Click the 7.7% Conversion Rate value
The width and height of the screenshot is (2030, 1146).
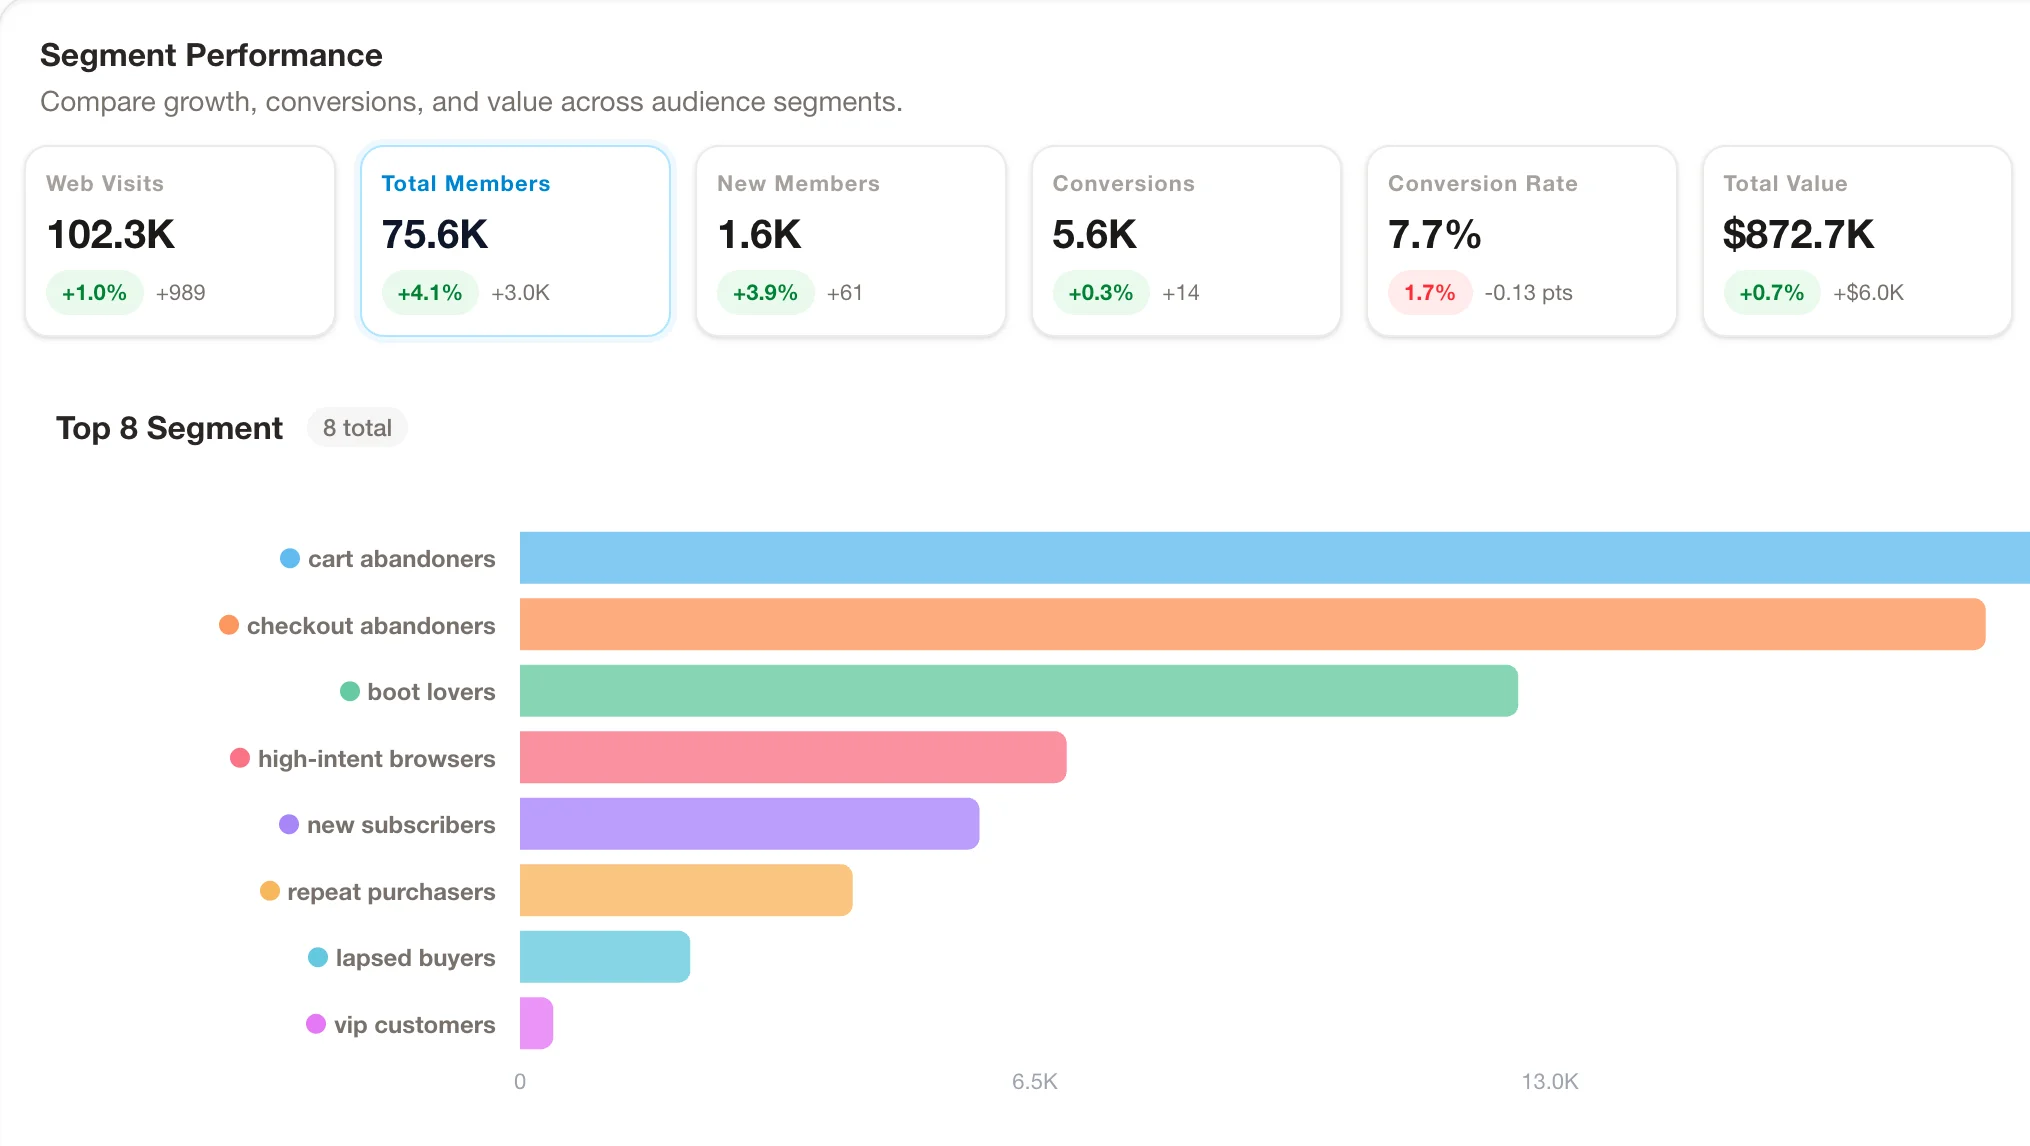click(1435, 235)
